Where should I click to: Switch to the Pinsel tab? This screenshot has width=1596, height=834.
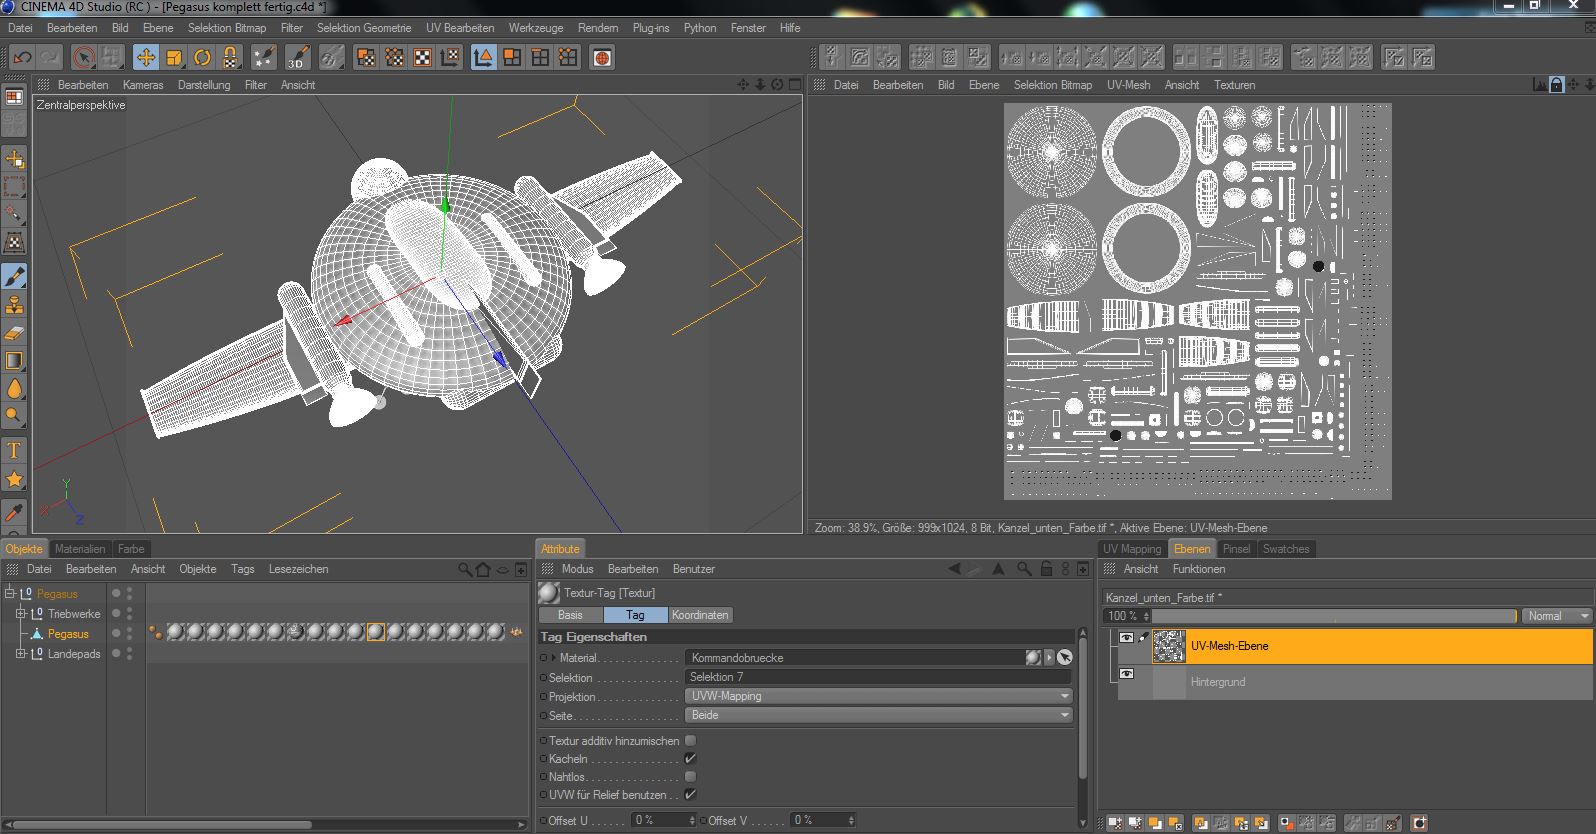[1236, 549]
